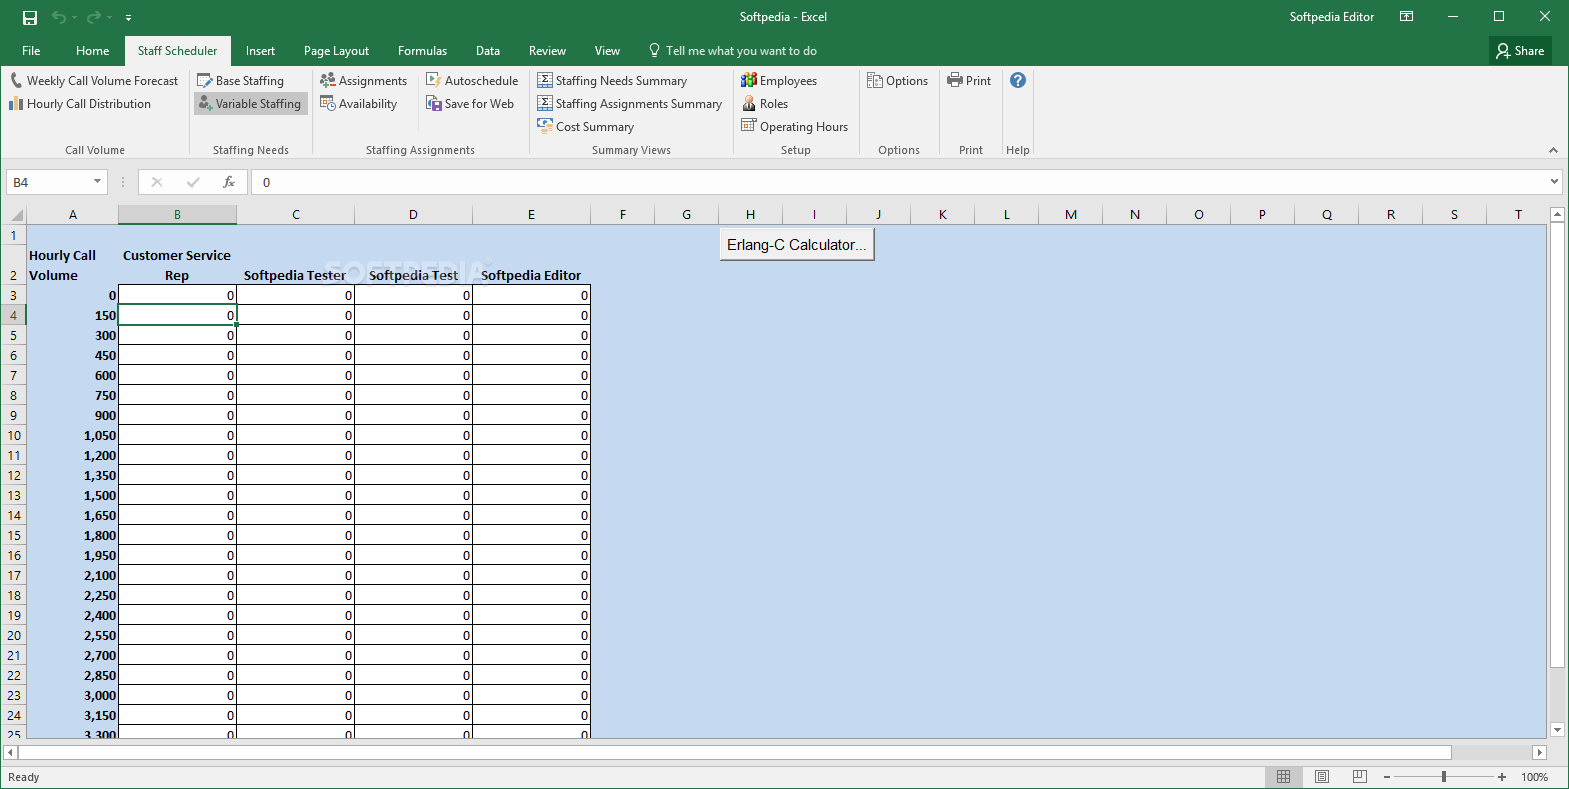Select cell with volume 1,500
The width and height of the screenshot is (1569, 789).
coord(72,495)
